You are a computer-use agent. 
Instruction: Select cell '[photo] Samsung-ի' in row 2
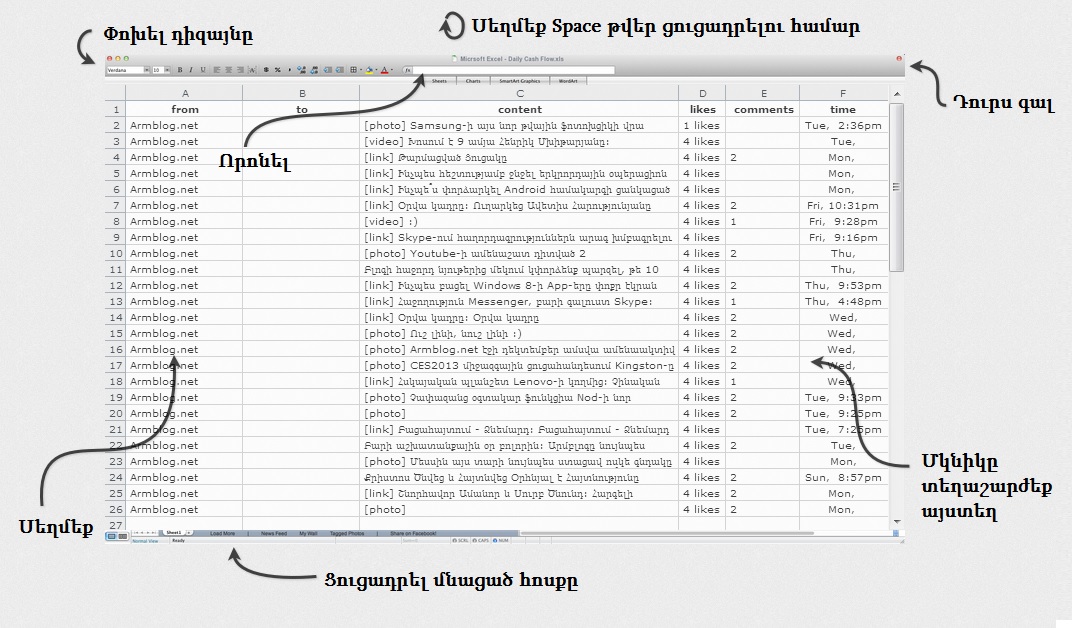pyautogui.click(x=520, y=126)
